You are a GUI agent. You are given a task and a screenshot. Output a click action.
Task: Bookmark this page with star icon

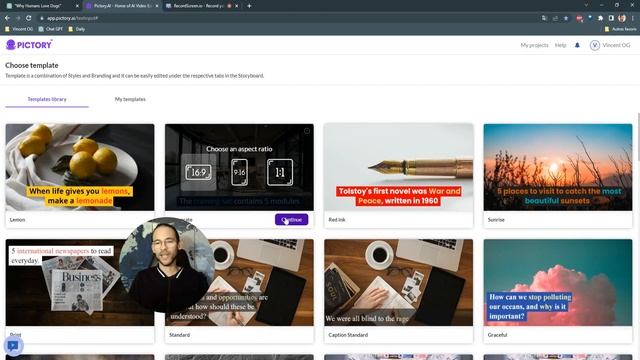coord(566,18)
